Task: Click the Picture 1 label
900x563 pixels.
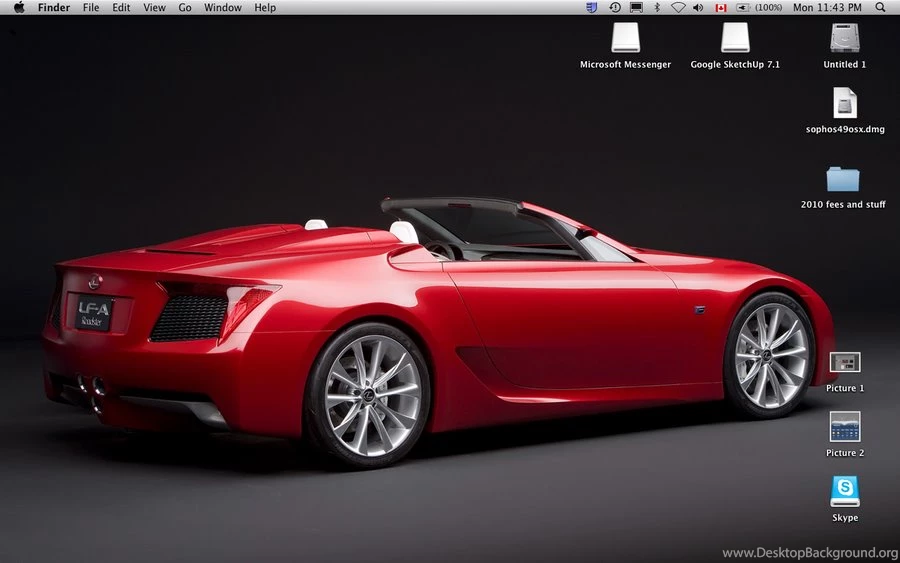Action: pyautogui.click(x=845, y=388)
